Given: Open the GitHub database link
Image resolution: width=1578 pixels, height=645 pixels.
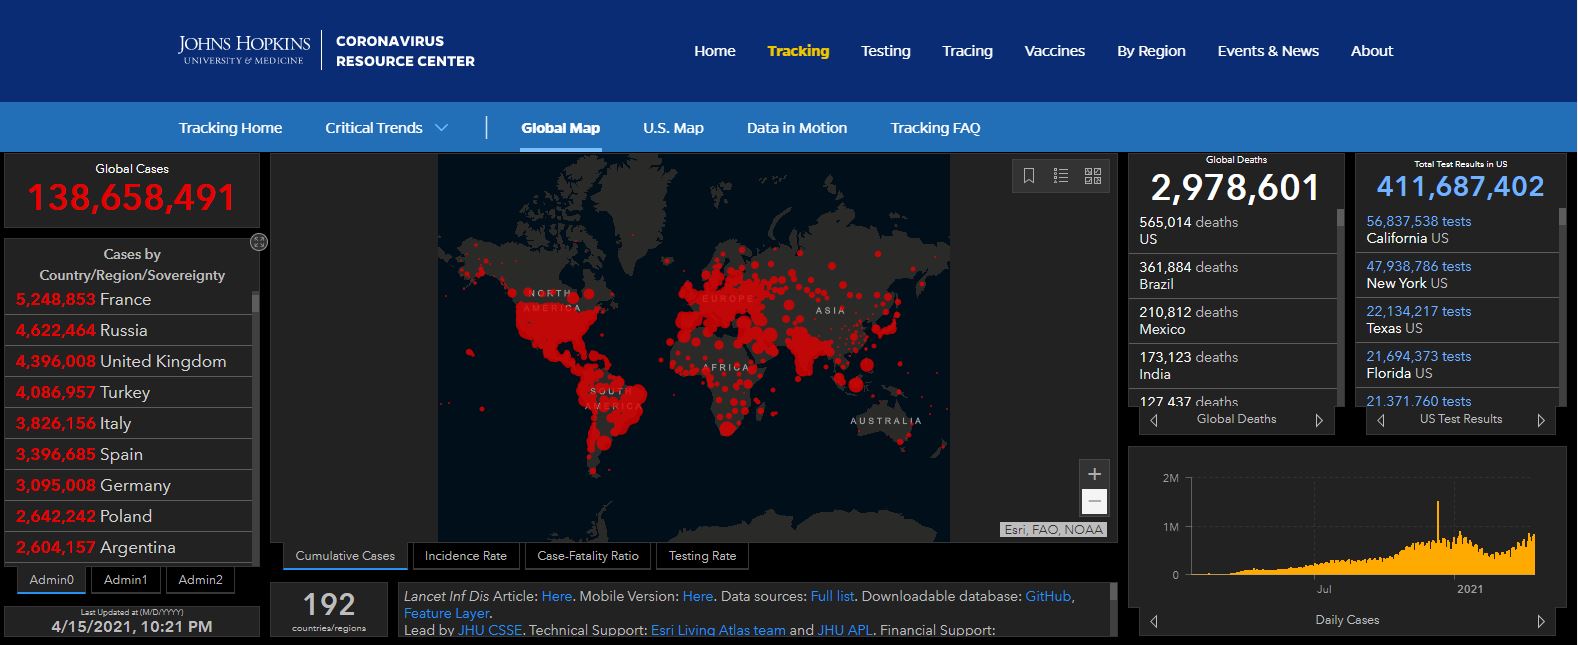Looking at the screenshot, I should point(1048,596).
